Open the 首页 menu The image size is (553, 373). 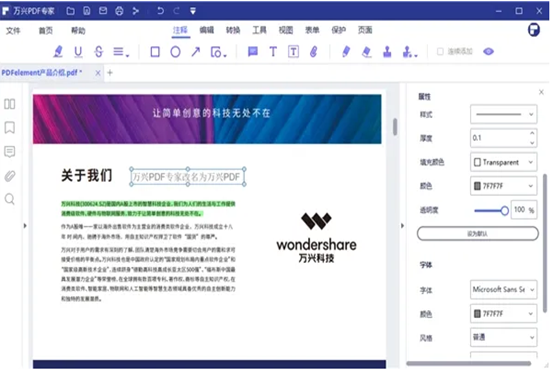point(45,31)
